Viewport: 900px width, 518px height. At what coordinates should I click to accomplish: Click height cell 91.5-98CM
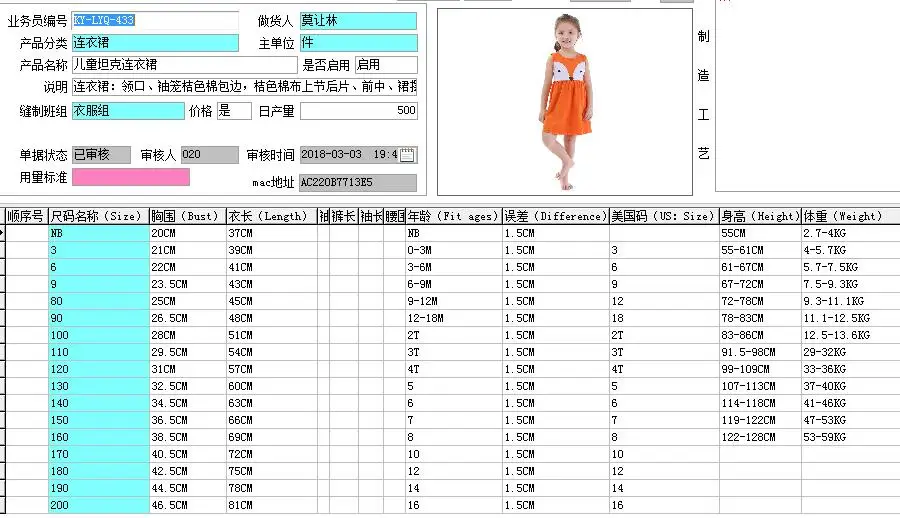point(761,352)
